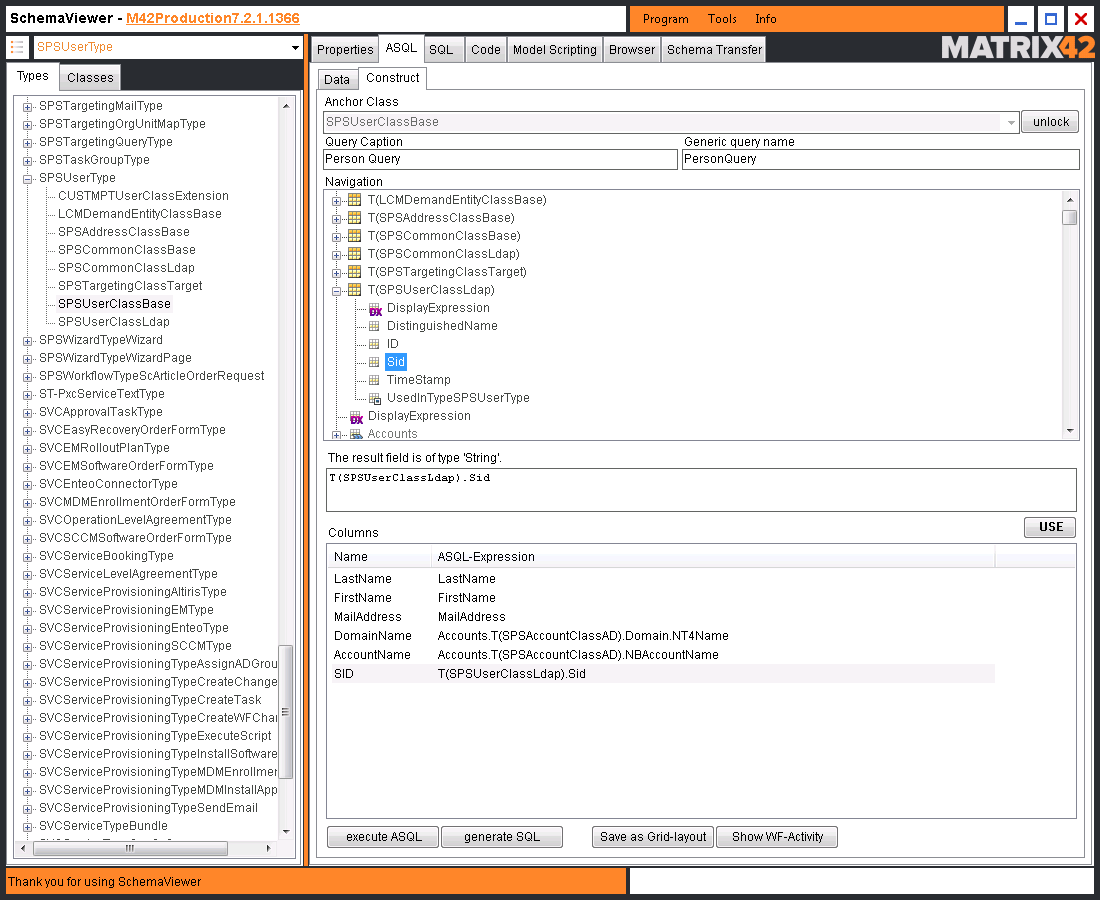Image resolution: width=1100 pixels, height=900 pixels.
Task: Click the DisplayExpression DX icon under T(SPSUserClassLdap)
Action: pyautogui.click(x=375, y=309)
